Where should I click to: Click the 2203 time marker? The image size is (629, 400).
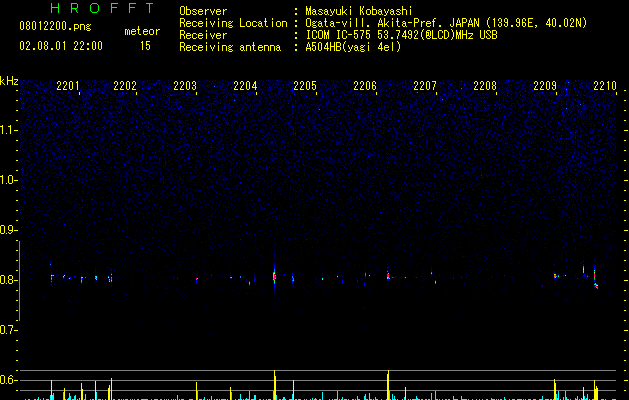(x=185, y=86)
